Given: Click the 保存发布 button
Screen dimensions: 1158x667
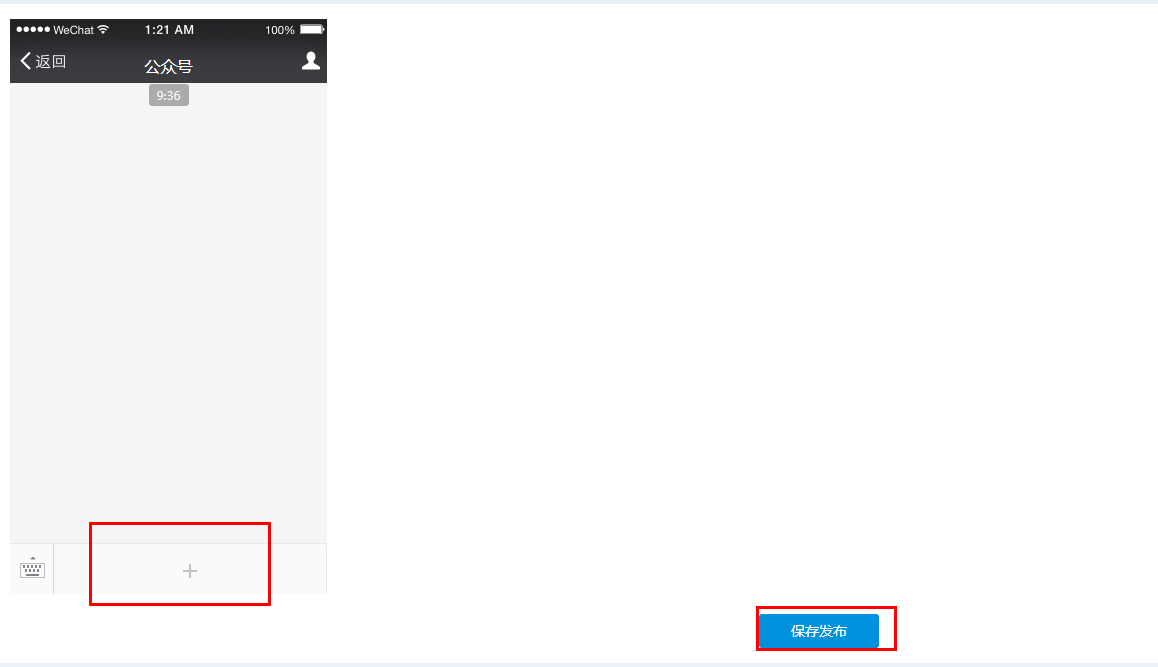Looking at the screenshot, I should [x=819, y=631].
